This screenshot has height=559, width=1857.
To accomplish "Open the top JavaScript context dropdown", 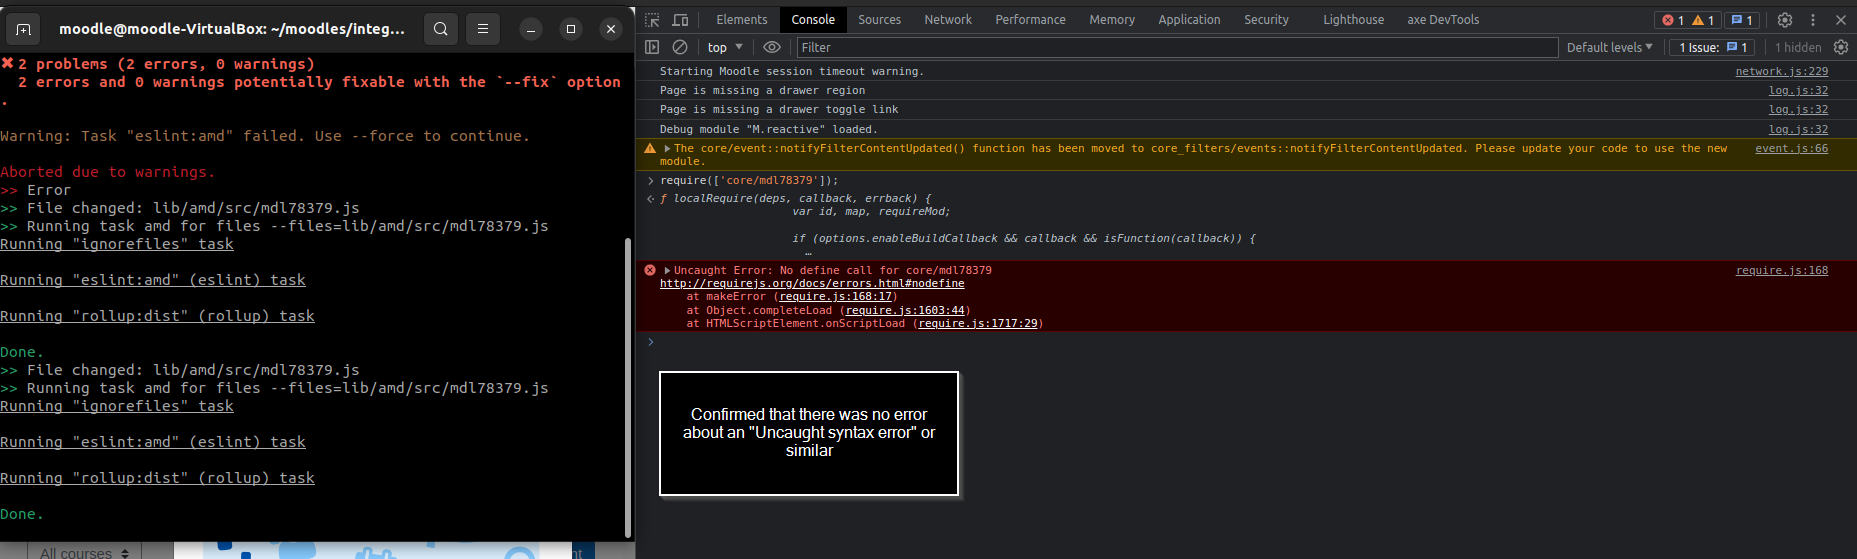I will click(725, 47).
